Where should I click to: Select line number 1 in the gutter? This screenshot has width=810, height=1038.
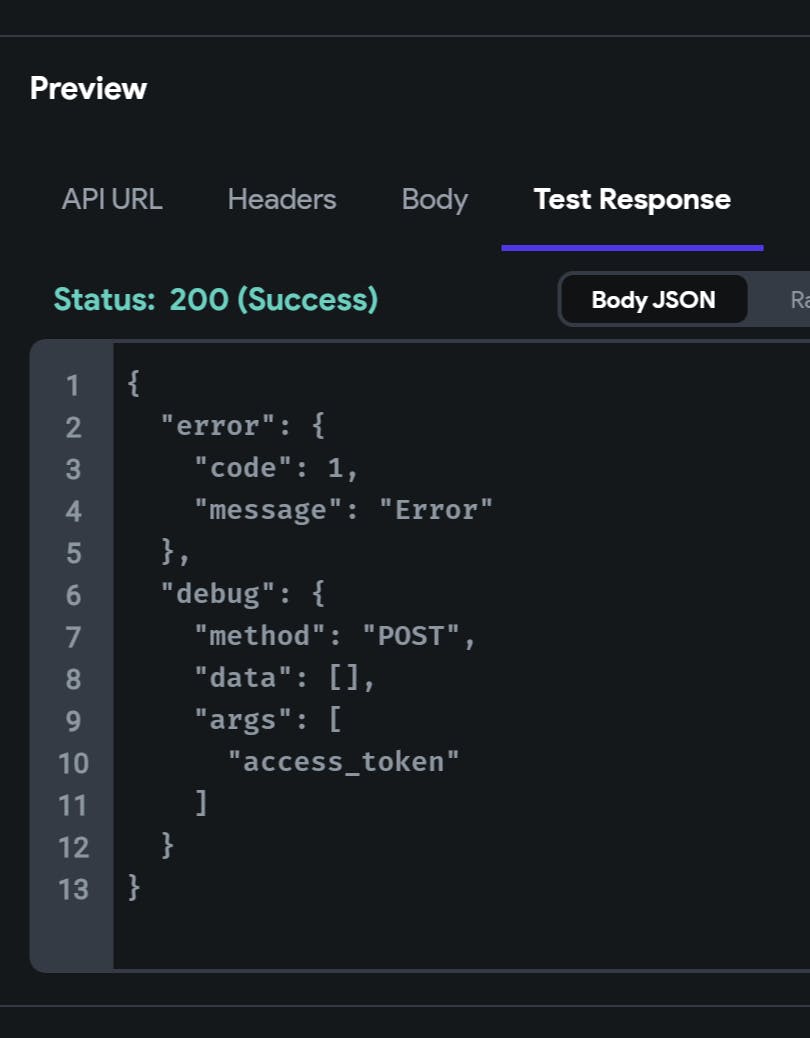point(73,385)
